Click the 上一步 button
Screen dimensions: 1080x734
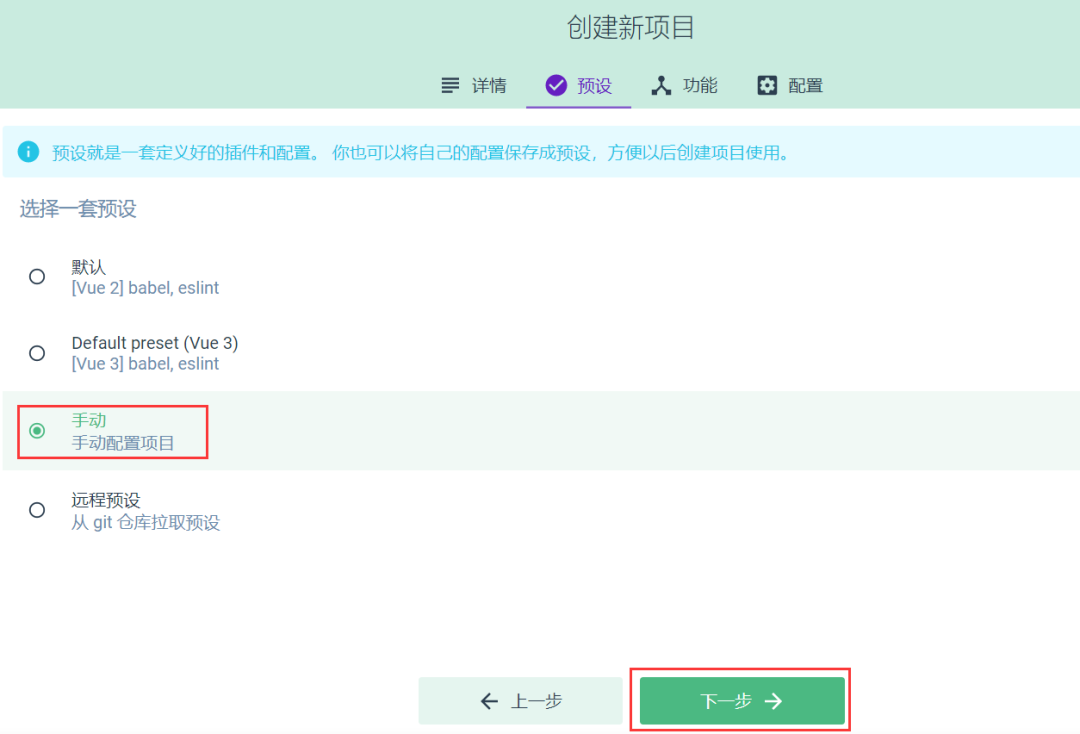point(520,700)
